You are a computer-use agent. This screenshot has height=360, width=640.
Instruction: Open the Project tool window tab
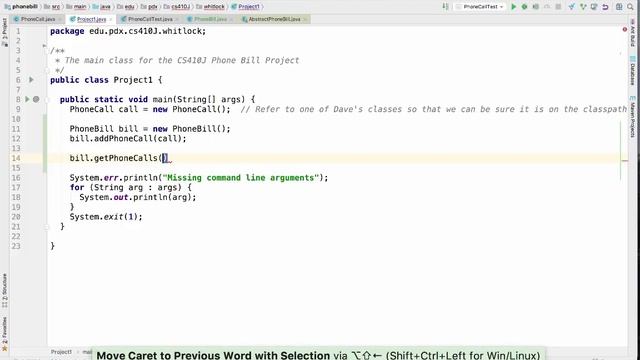click(x=4, y=32)
